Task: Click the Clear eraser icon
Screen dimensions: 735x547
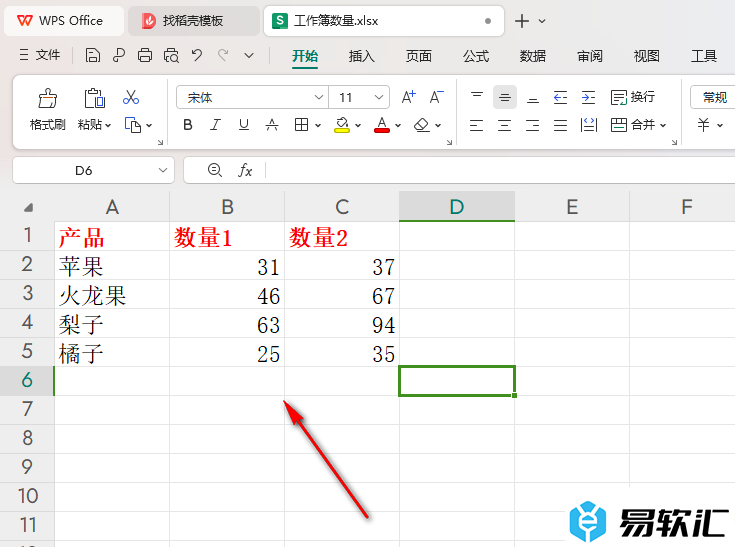Action: 422,125
